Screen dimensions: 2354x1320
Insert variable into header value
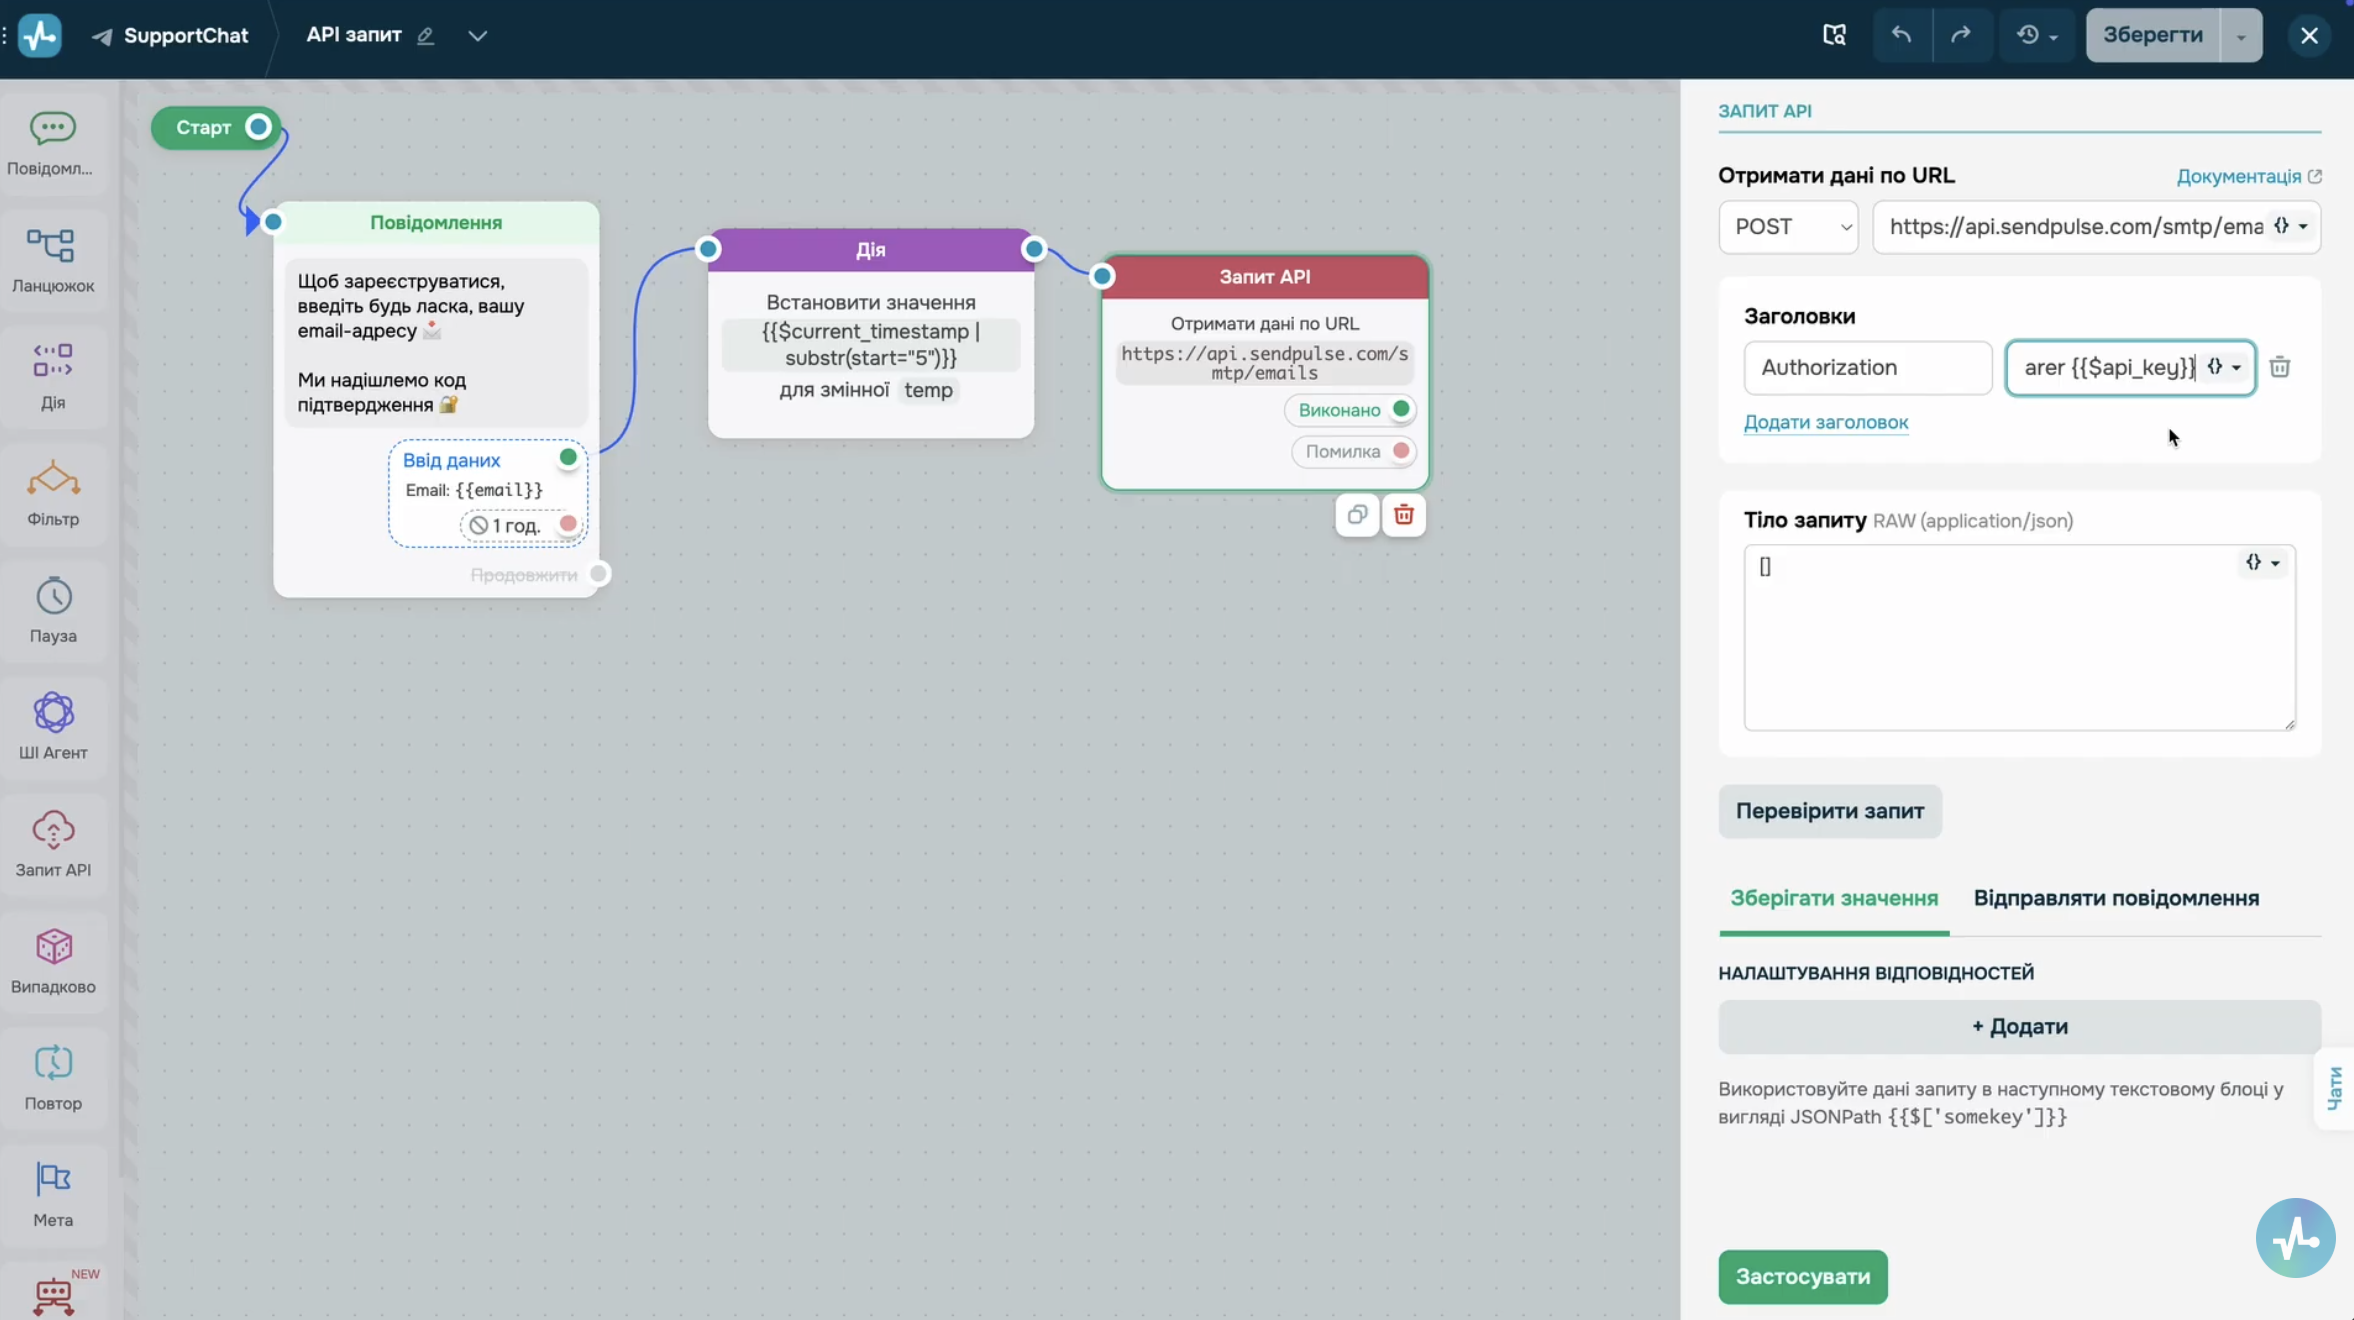2225,367
